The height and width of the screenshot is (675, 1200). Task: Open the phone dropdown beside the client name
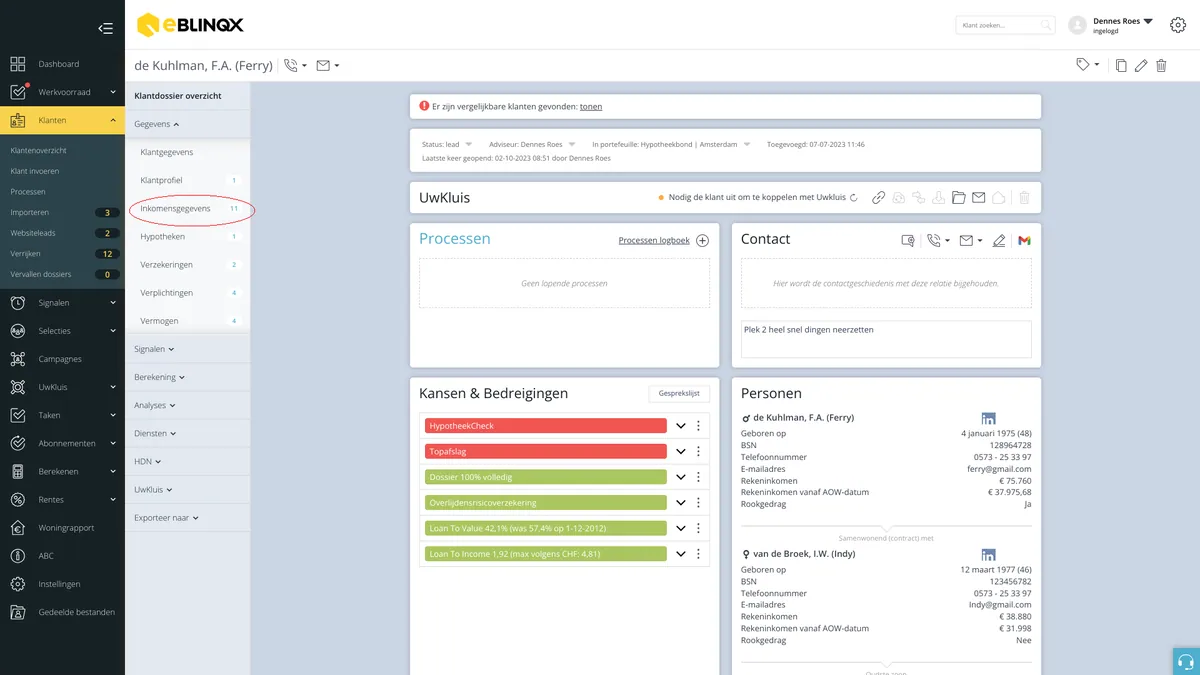point(295,66)
